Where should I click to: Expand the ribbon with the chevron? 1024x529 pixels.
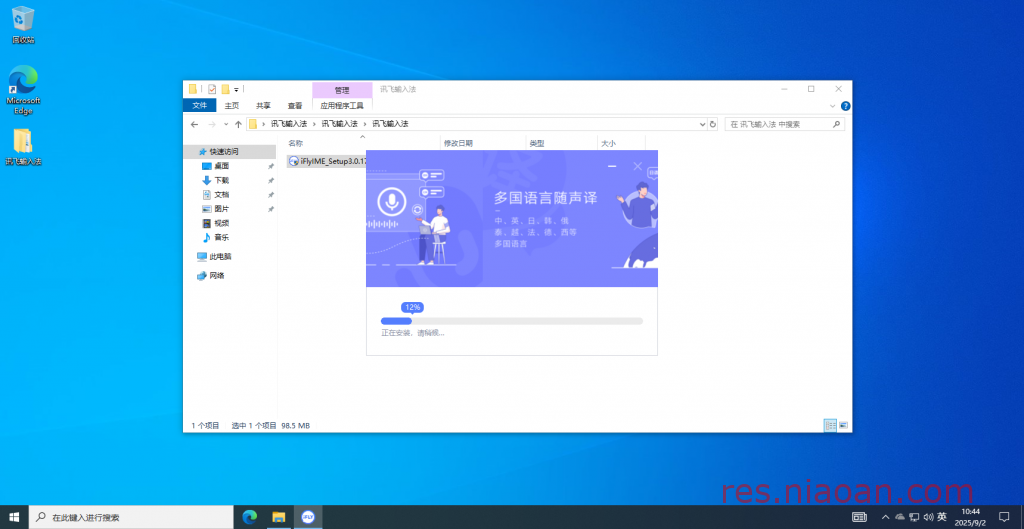point(833,106)
